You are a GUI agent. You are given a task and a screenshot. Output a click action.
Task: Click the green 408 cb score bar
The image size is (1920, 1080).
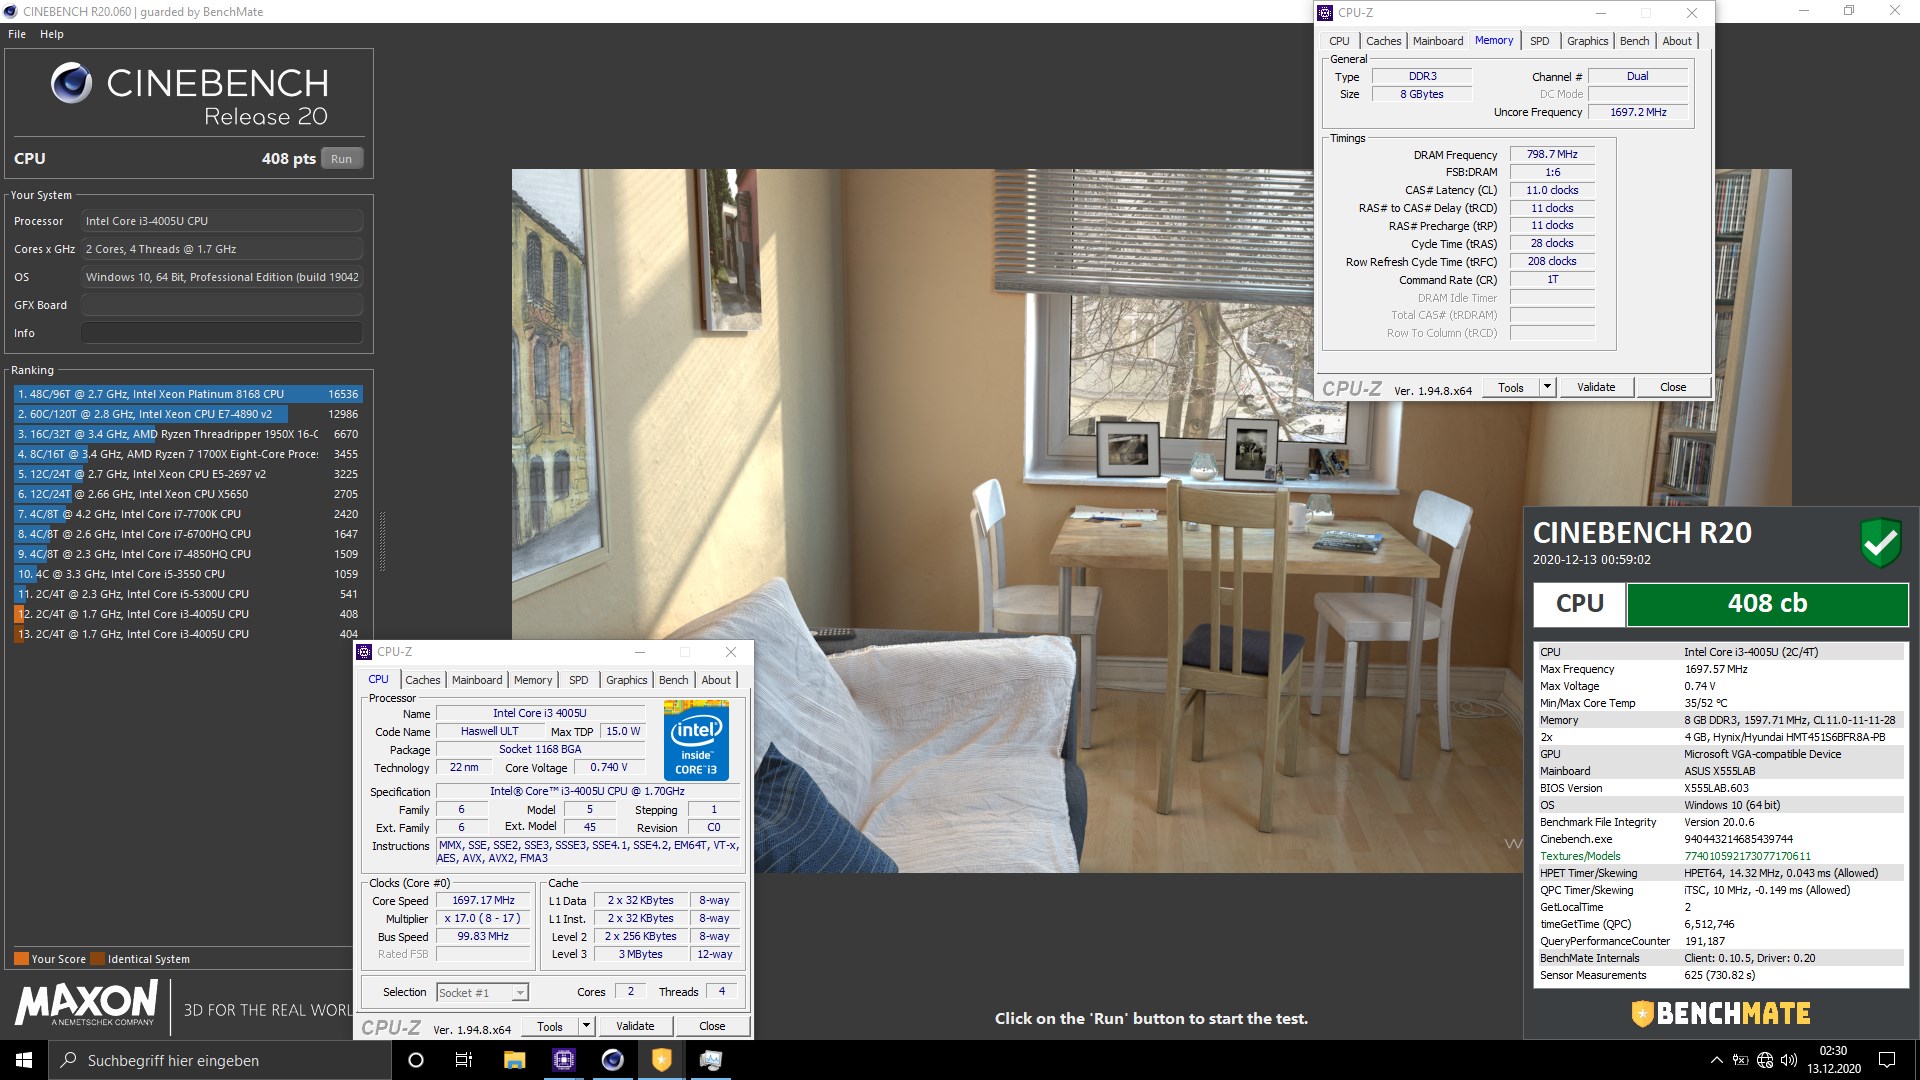tap(1767, 604)
